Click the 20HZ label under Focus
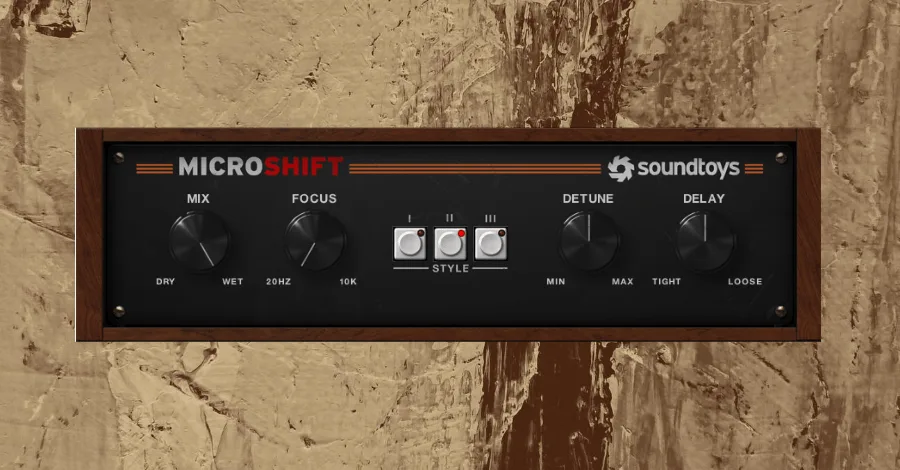 [278, 281]
